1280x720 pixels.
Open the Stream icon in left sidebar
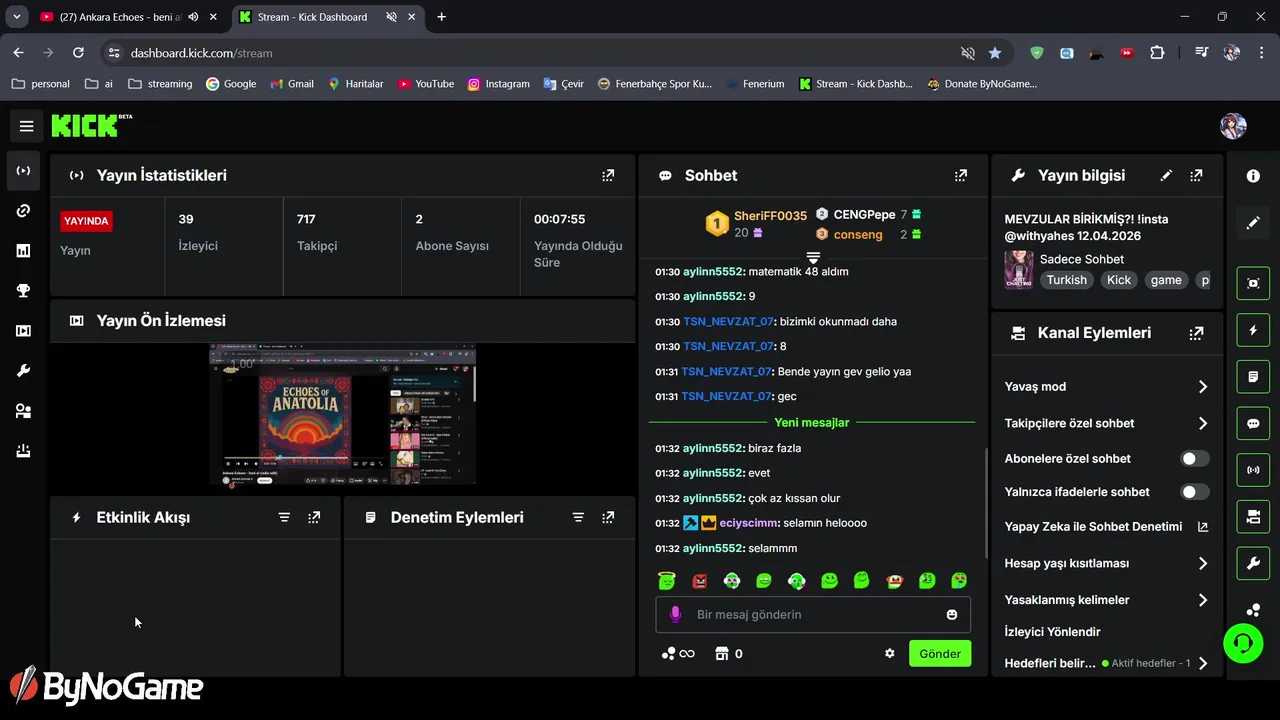(23, 171)
